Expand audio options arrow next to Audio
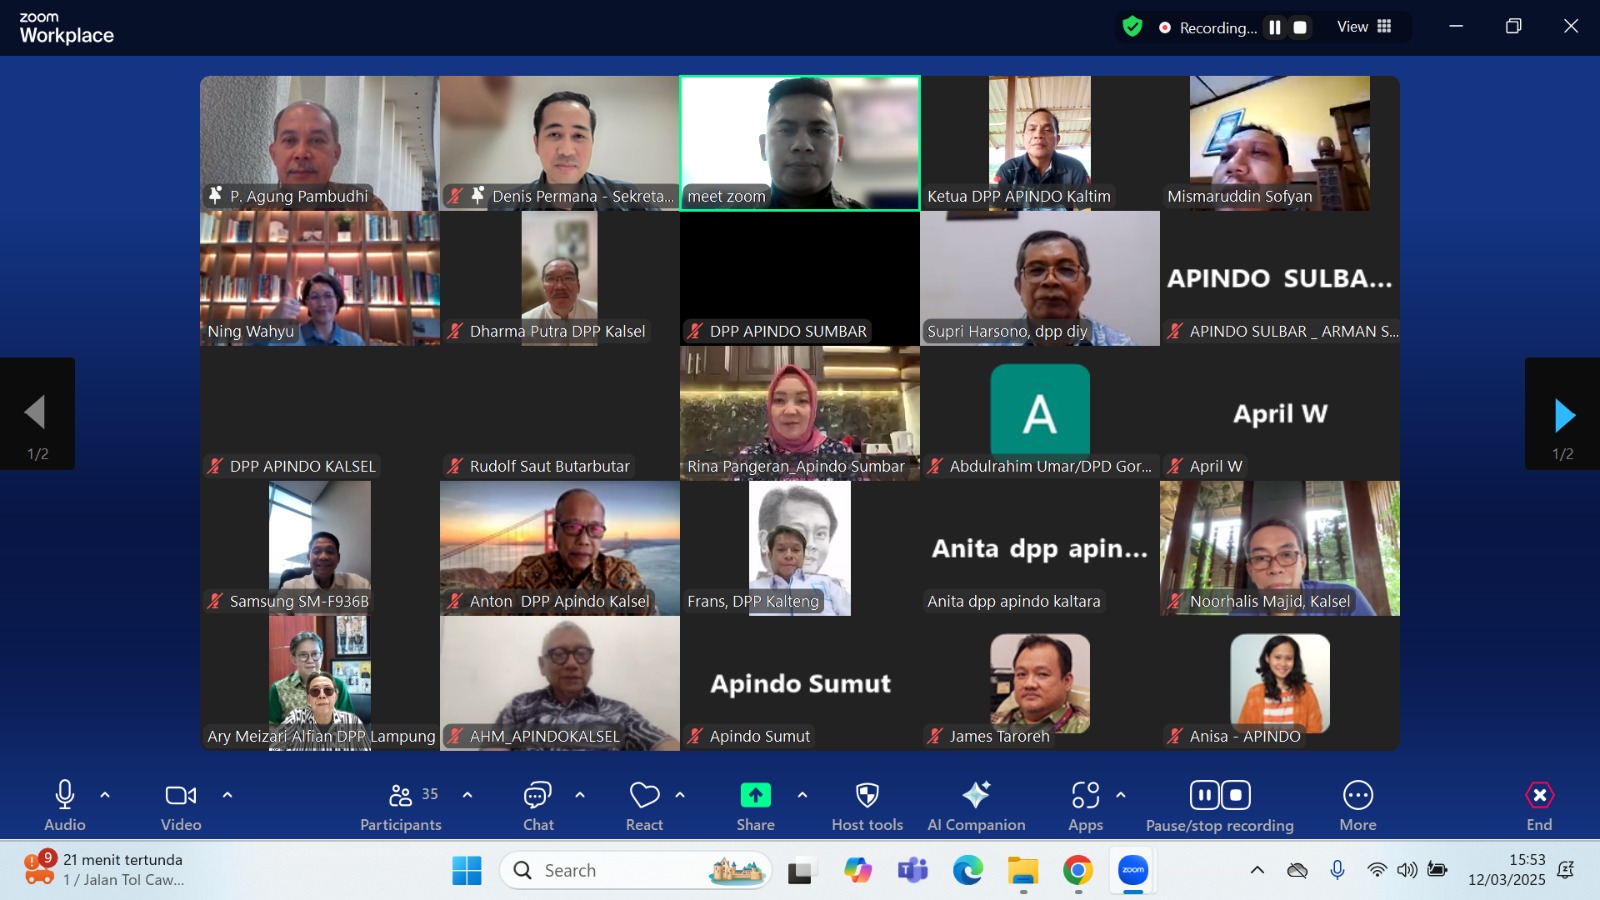The height and width of the screenshot is (900, 1600). pyautogui.click(x=105, y=795)
